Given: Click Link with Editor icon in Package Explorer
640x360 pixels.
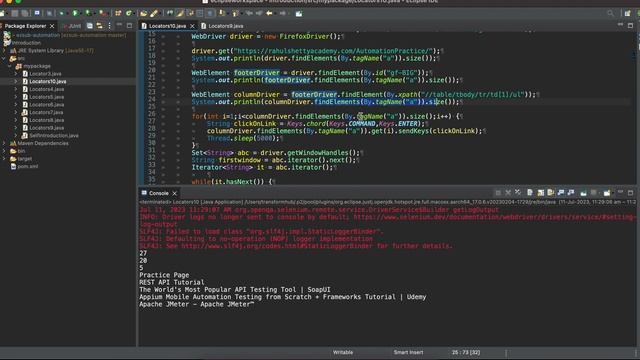Looking at the screenshot, I should [x=99, y=26].
